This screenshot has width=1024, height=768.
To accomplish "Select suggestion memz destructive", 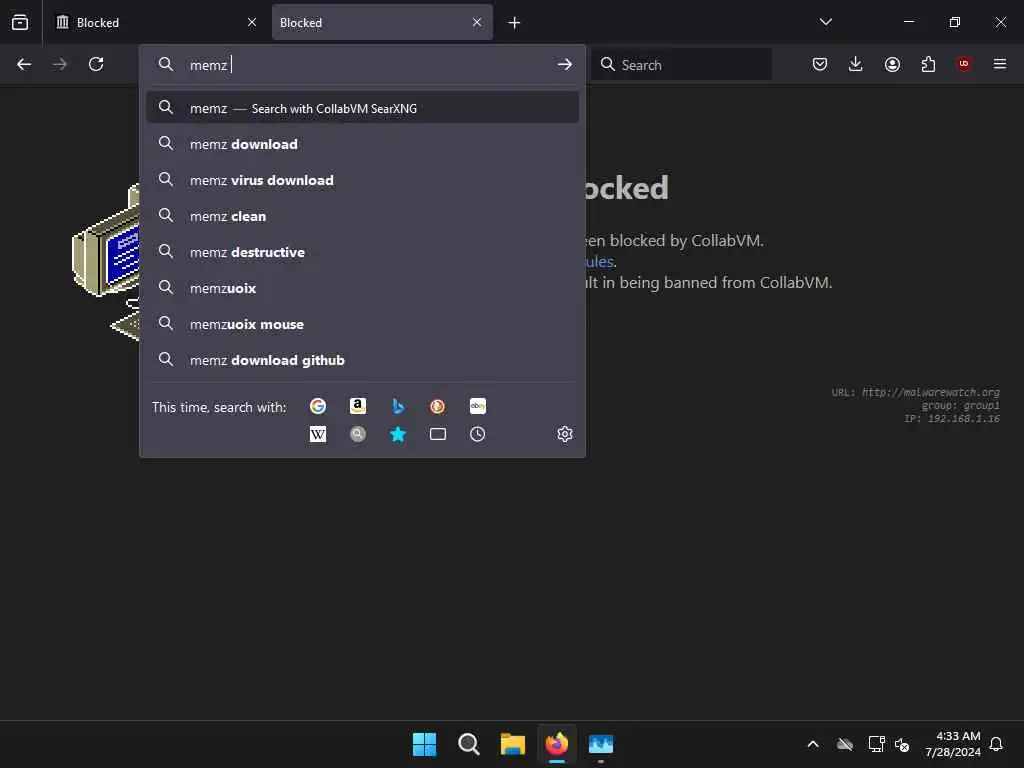I will [x=362, y=251].
